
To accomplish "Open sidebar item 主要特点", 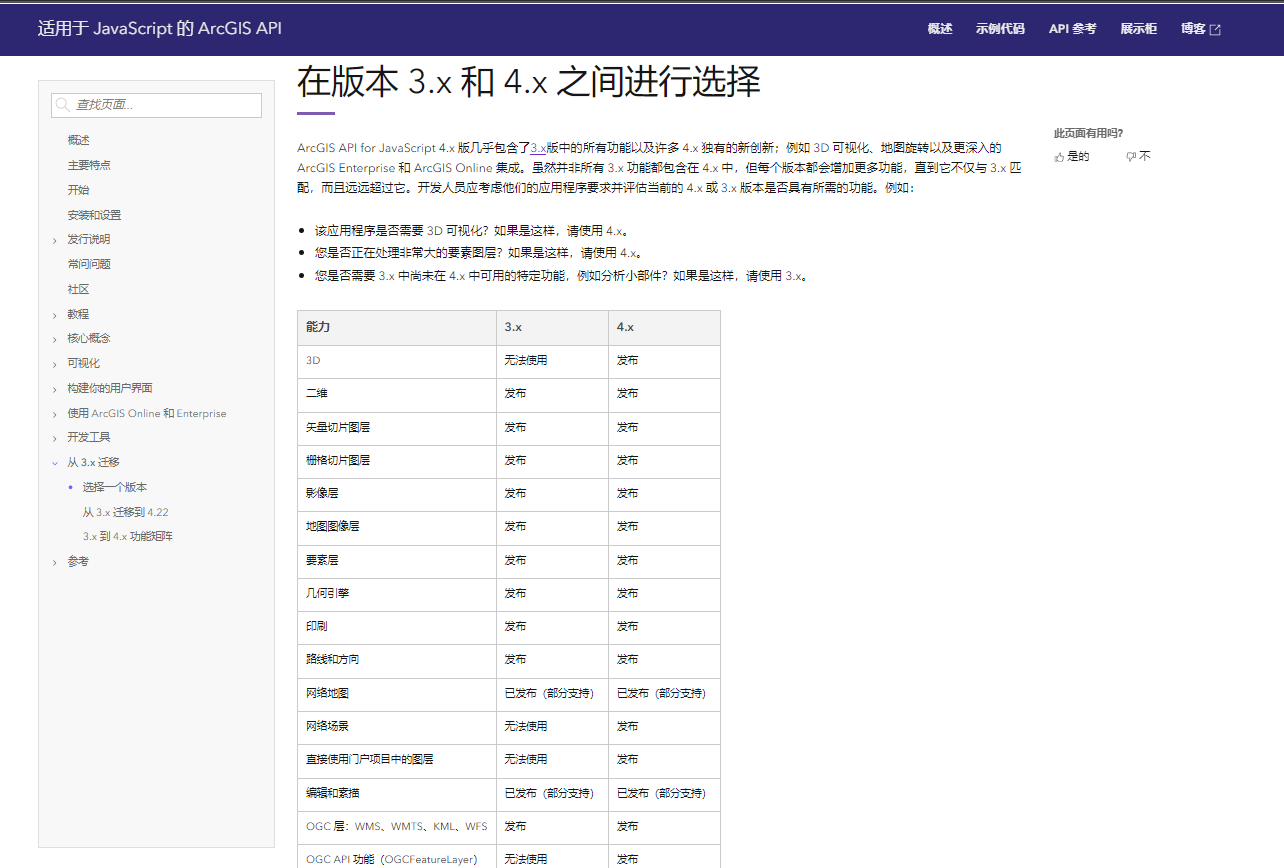I will point(89,165).
